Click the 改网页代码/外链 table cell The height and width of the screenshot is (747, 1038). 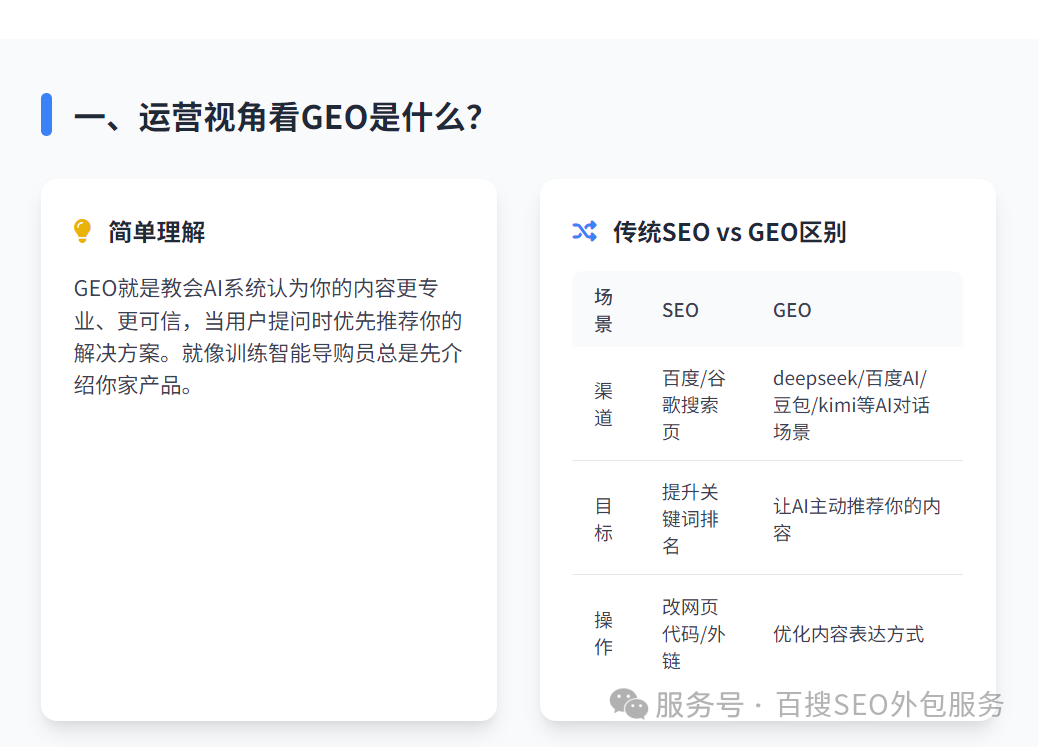[693, 634]
